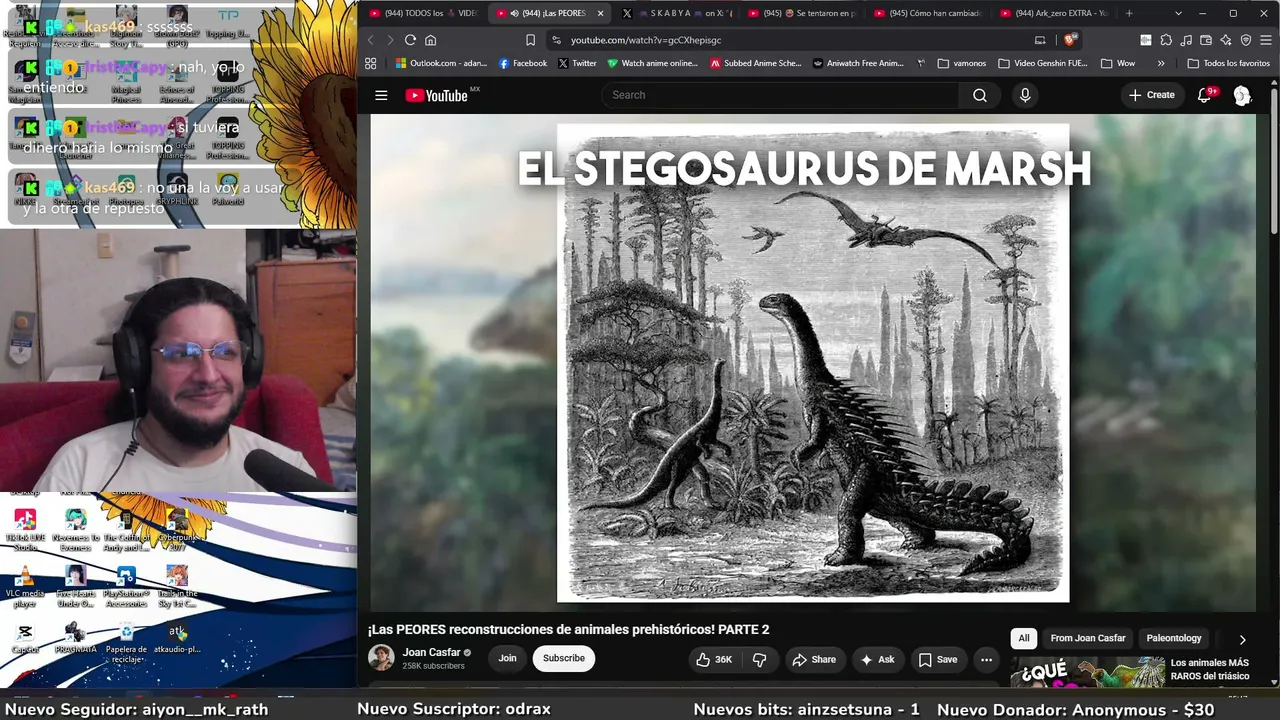Image resolution: width=1280 pixels, height=720 pixels.
Task: Open the Papelera de reciclaje icon
Action: pos(126,642)
